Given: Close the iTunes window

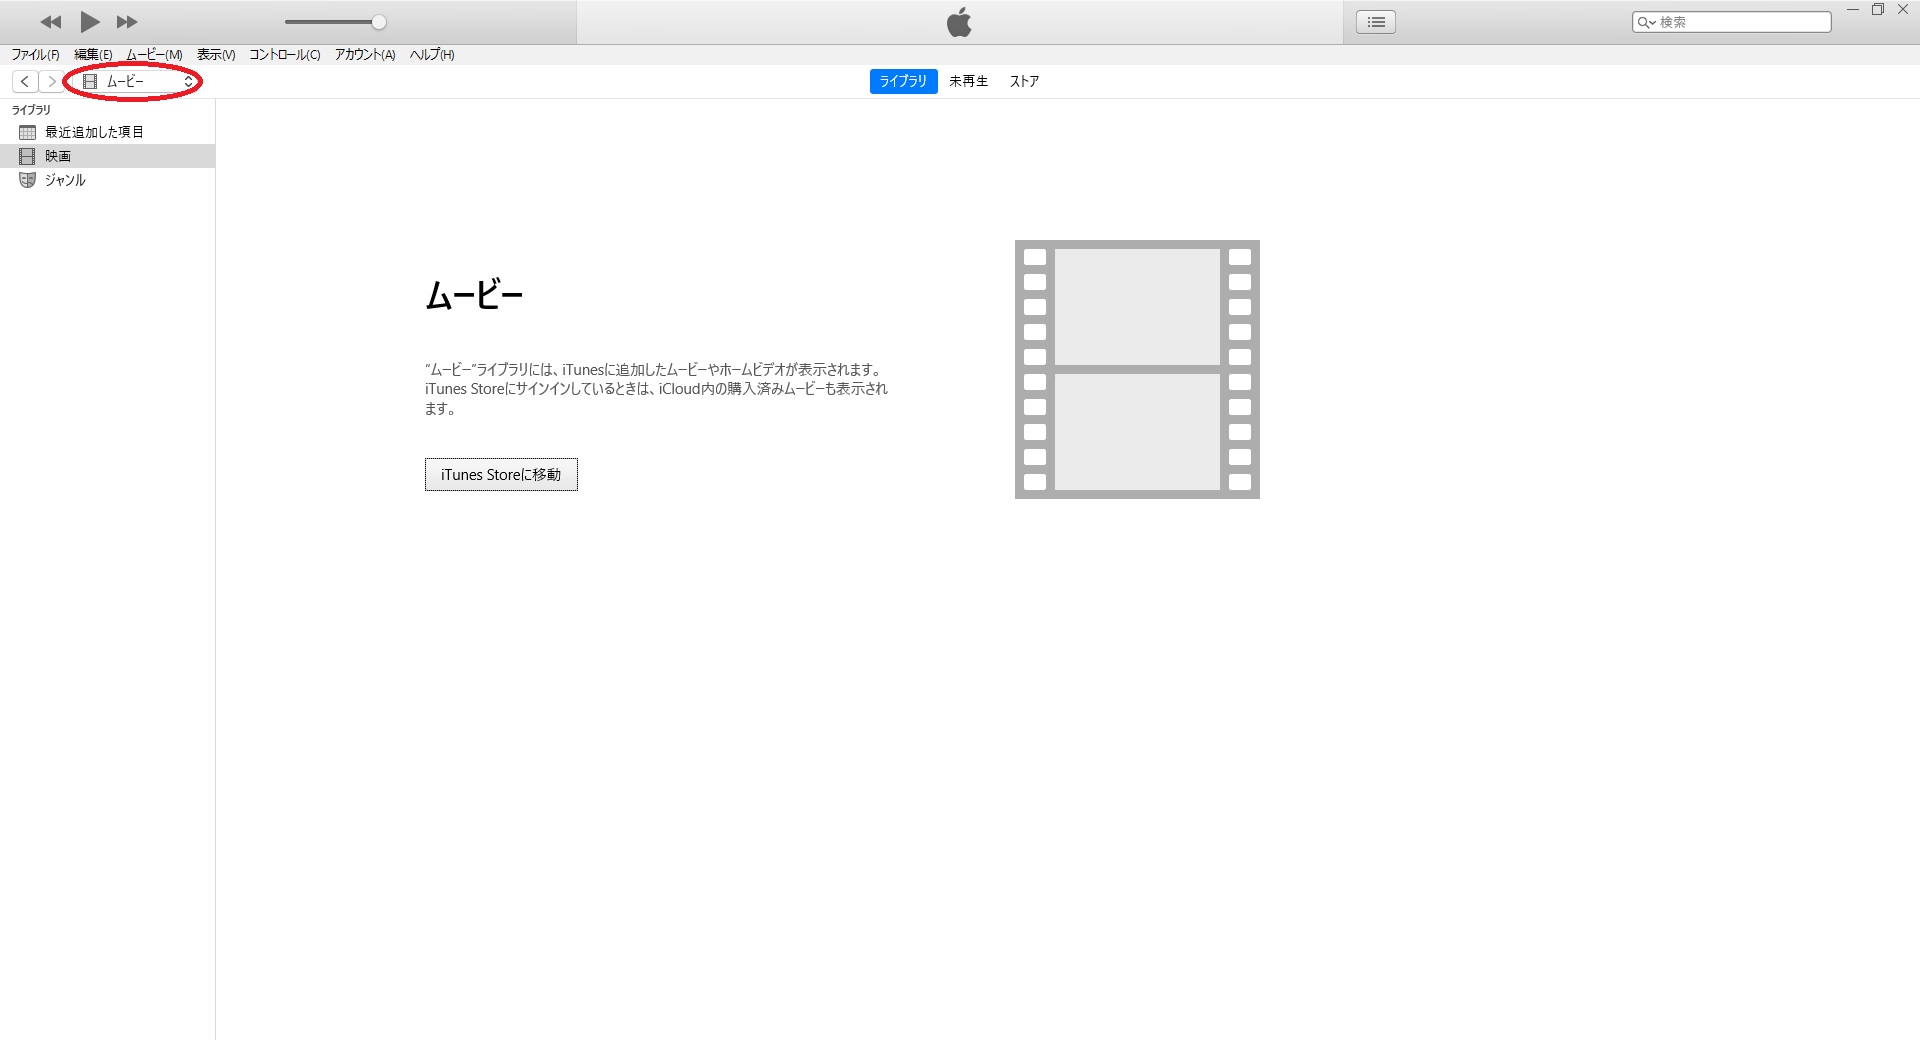Looking at the screenshot, I should click(1903, 10).
